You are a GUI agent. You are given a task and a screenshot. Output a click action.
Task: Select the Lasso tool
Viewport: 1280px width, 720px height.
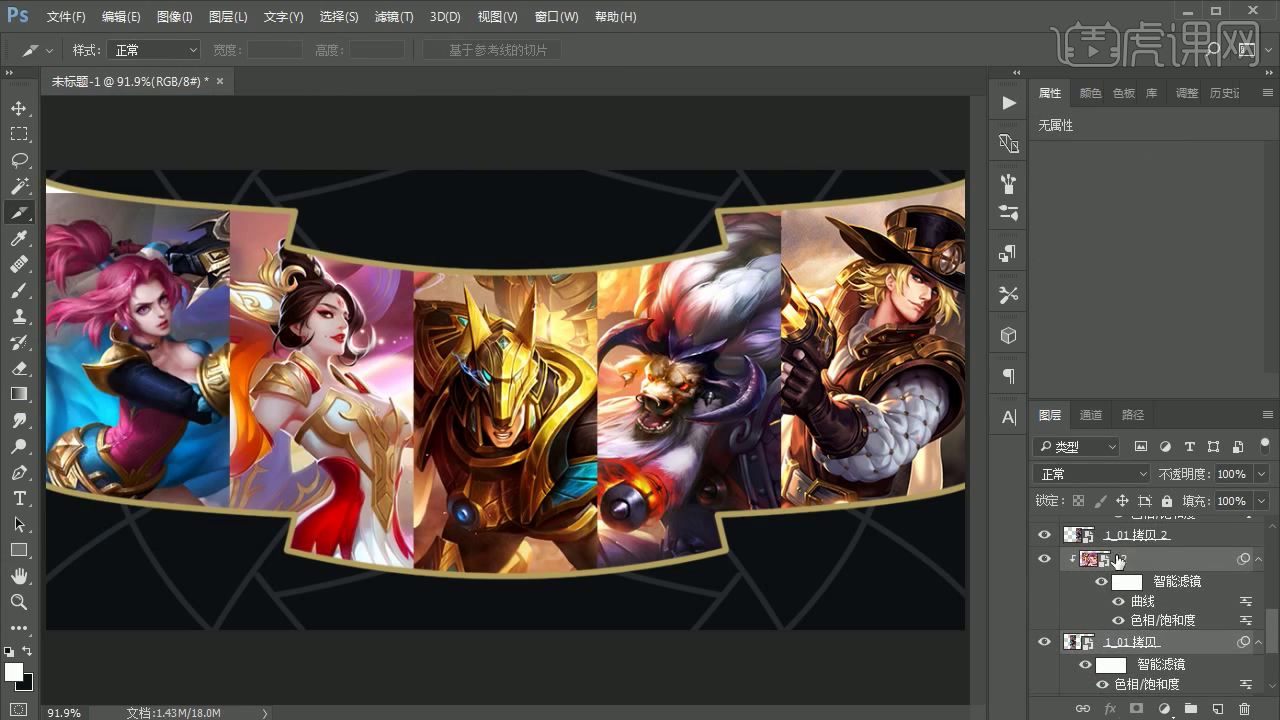[19, 160]
